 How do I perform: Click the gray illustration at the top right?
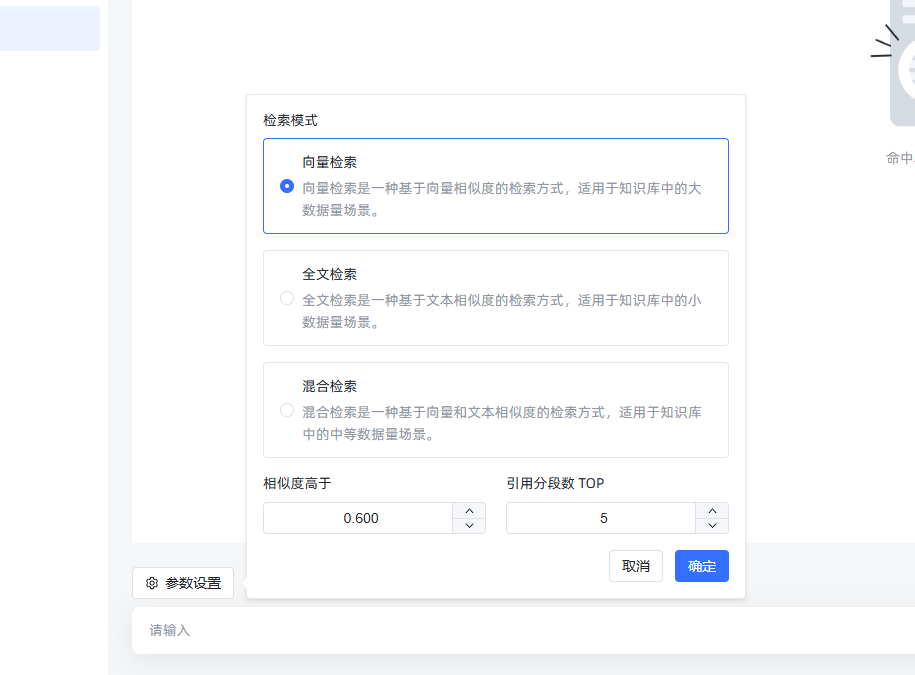(x=893, y=61)
